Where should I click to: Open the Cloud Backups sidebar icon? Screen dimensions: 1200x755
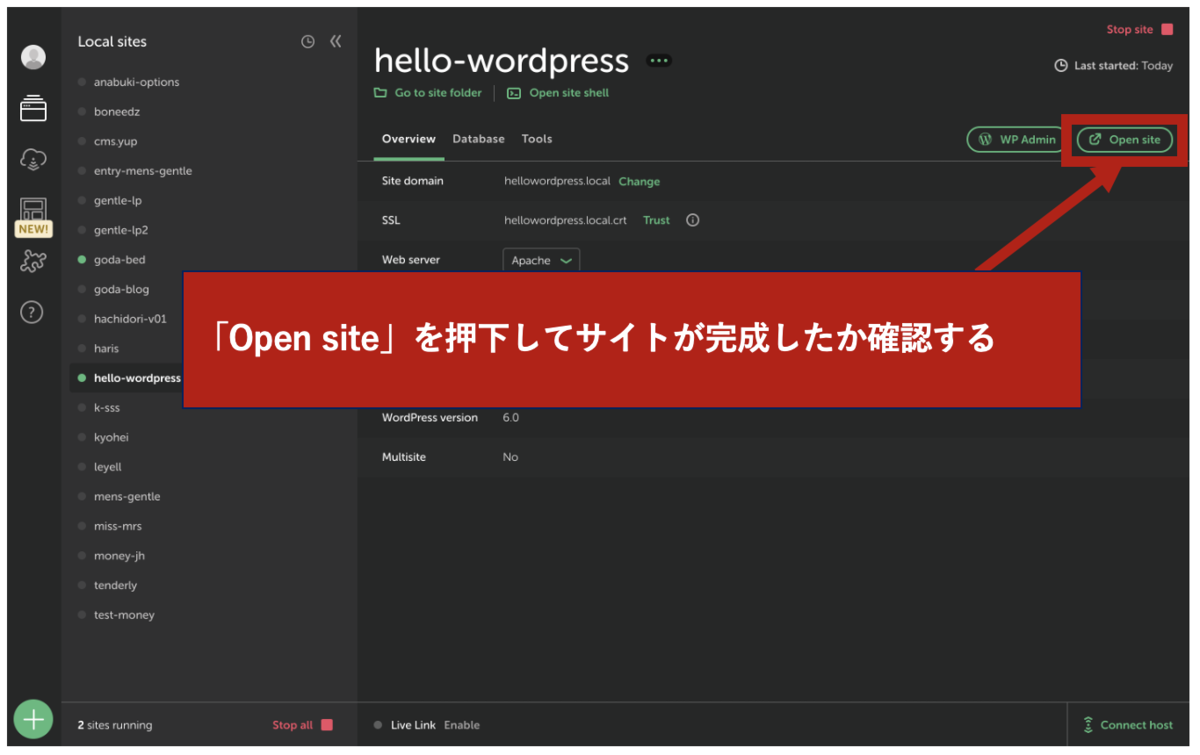tap(33, 159)
